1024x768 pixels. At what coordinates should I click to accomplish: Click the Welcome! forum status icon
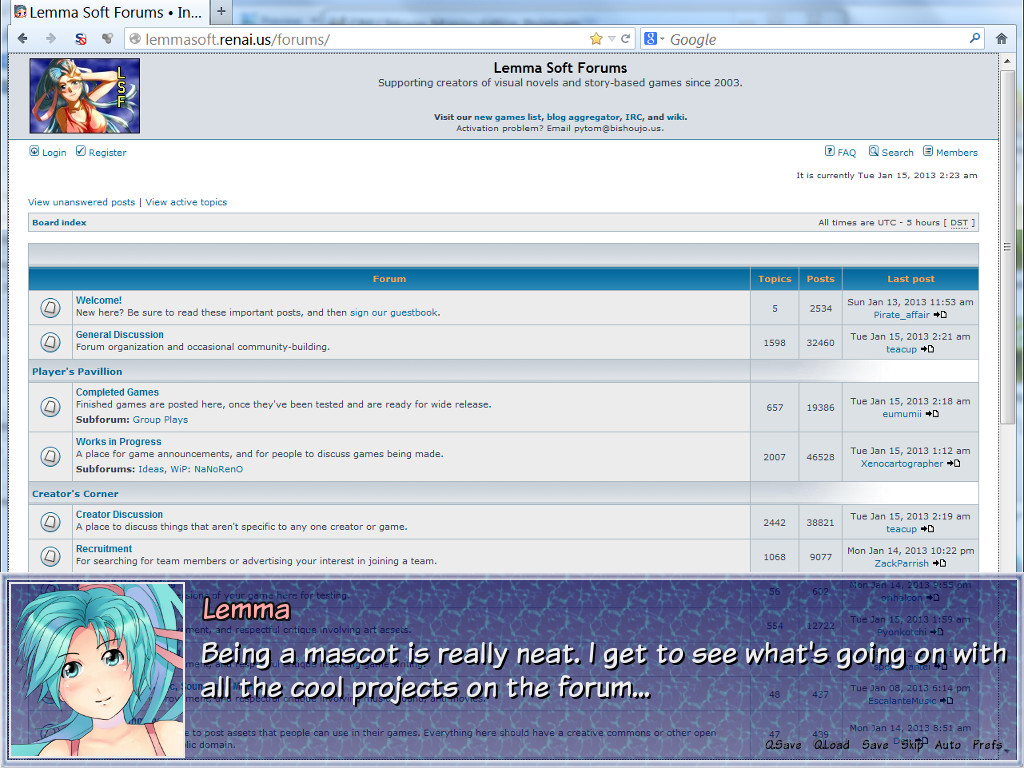[50, 307]
